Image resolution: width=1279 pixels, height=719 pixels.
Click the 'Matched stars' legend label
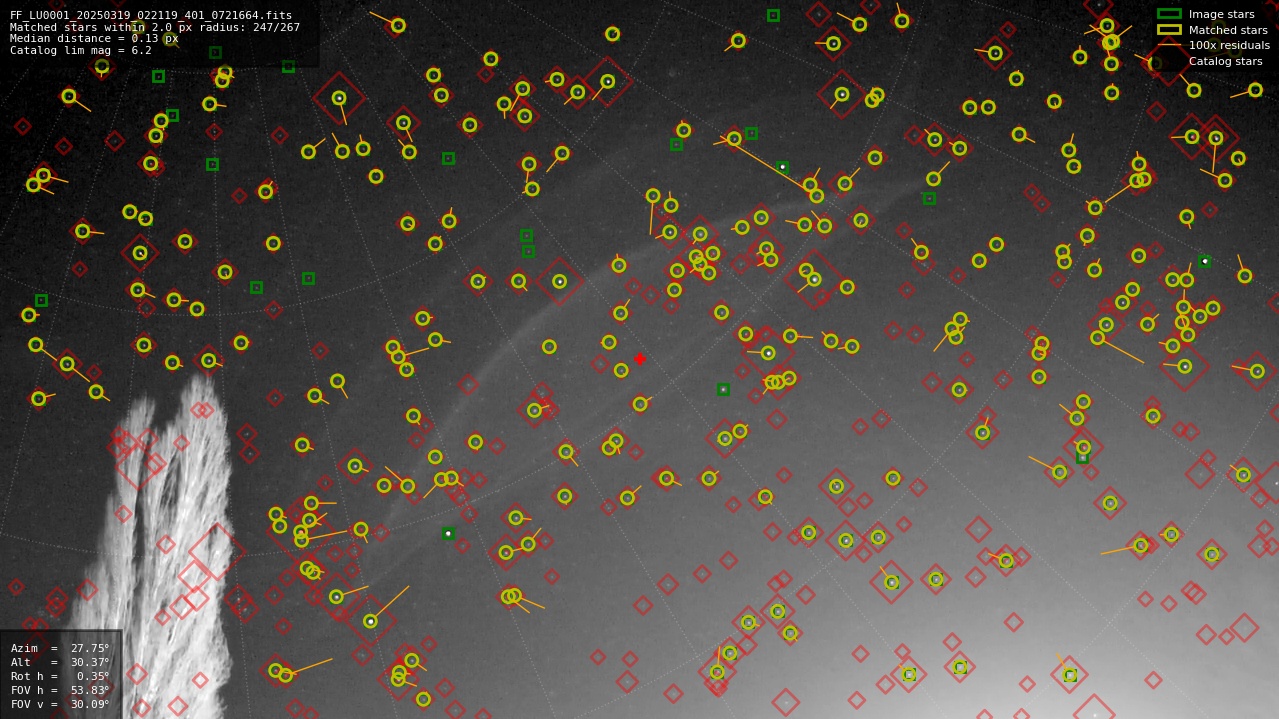pyautogui.click(x=1228, y=30)
